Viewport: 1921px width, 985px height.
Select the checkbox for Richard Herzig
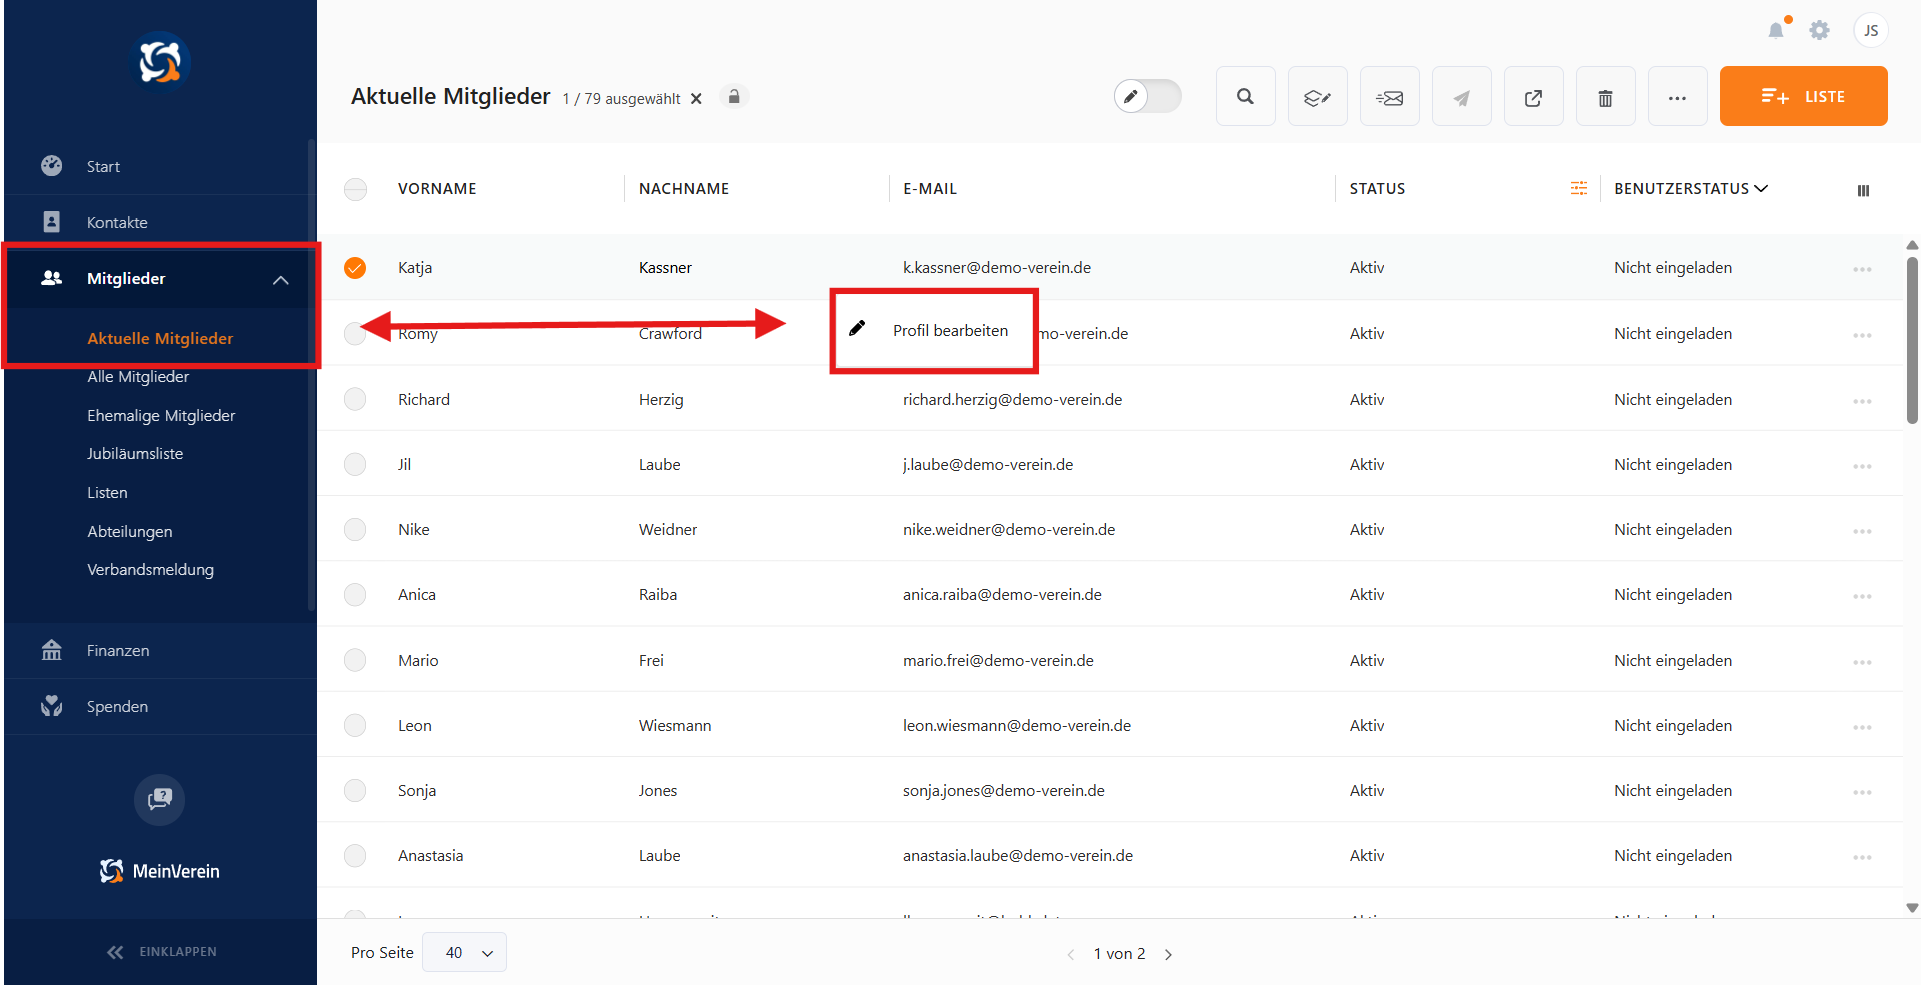pyautogui.click(x=355, y=399)
